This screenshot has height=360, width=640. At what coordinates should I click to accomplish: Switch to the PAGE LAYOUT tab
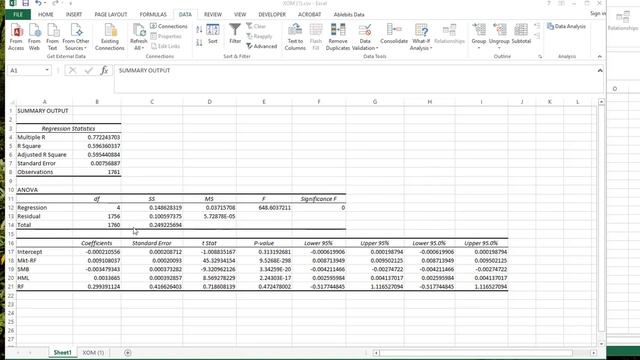[111, 14]
